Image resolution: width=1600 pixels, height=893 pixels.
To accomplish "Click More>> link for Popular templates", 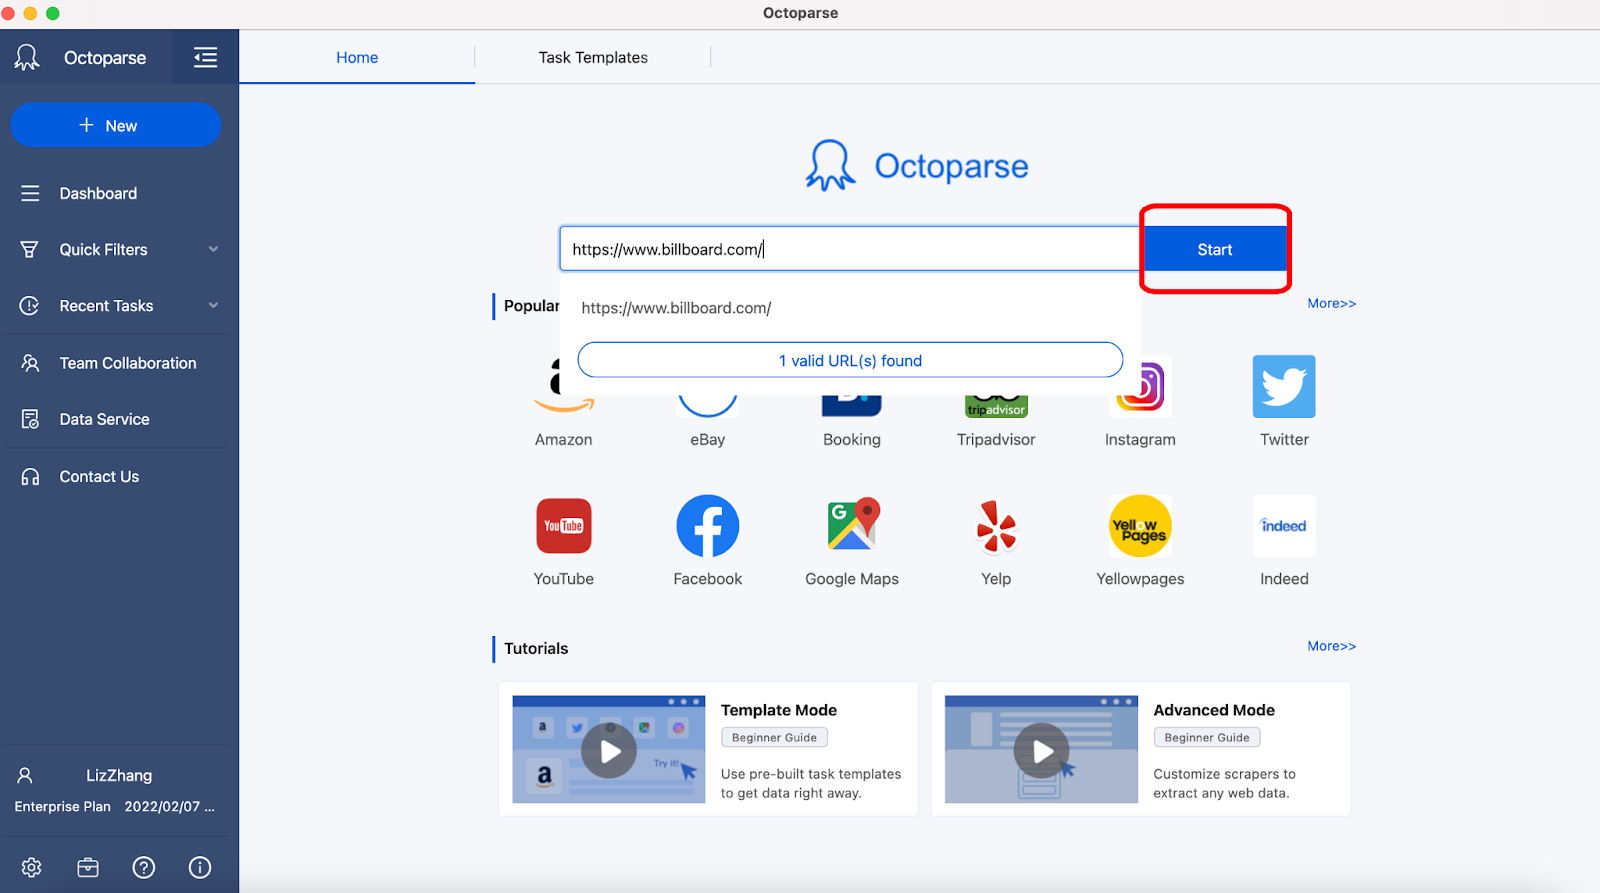I will (x=1332, y=303).
